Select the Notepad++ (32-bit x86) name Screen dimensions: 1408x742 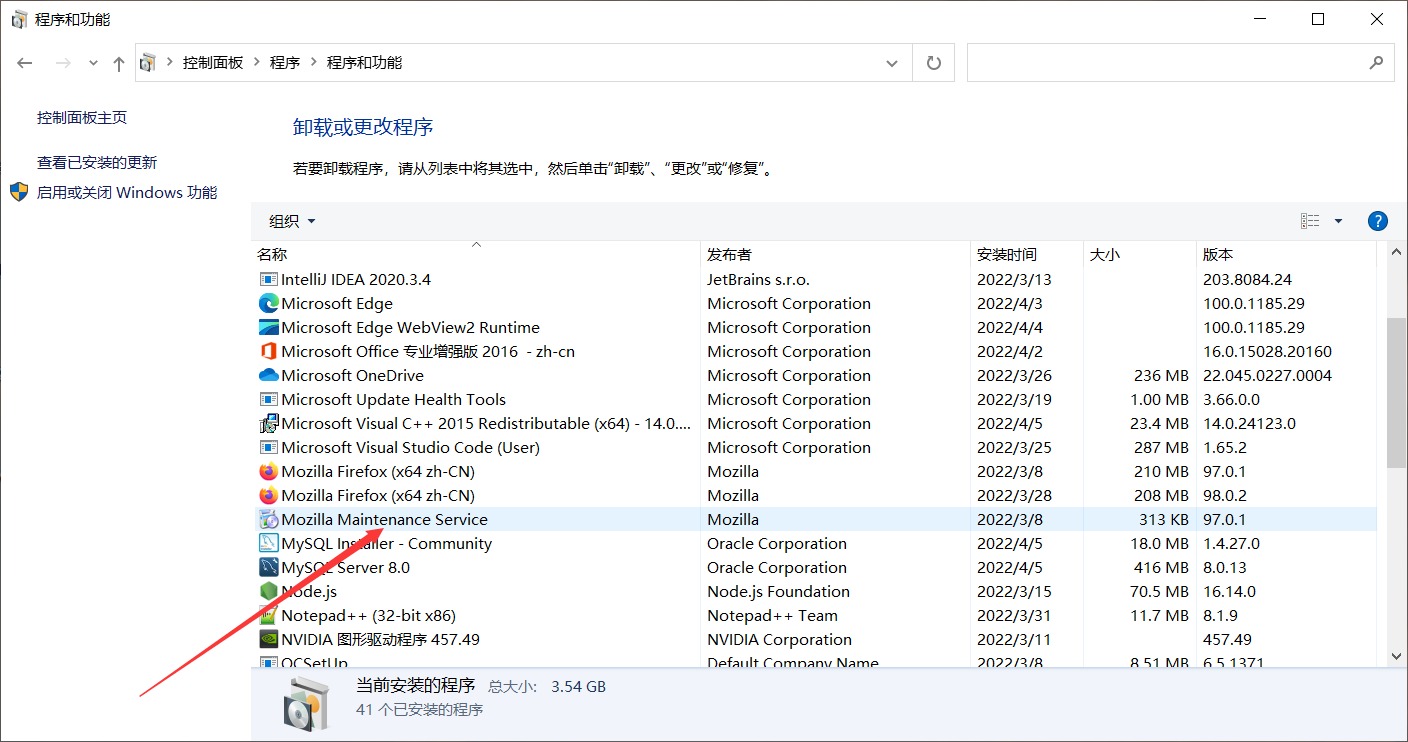[x=368, y=616]
